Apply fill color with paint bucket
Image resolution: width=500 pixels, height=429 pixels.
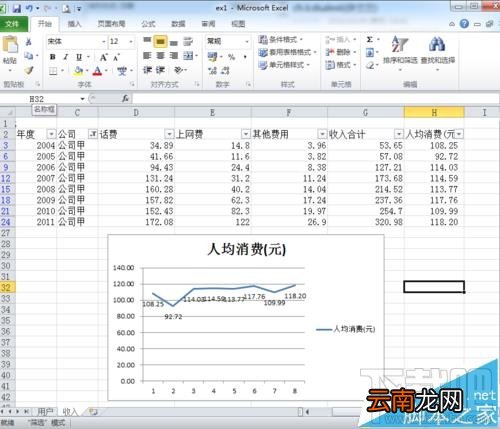coord(78,71)
